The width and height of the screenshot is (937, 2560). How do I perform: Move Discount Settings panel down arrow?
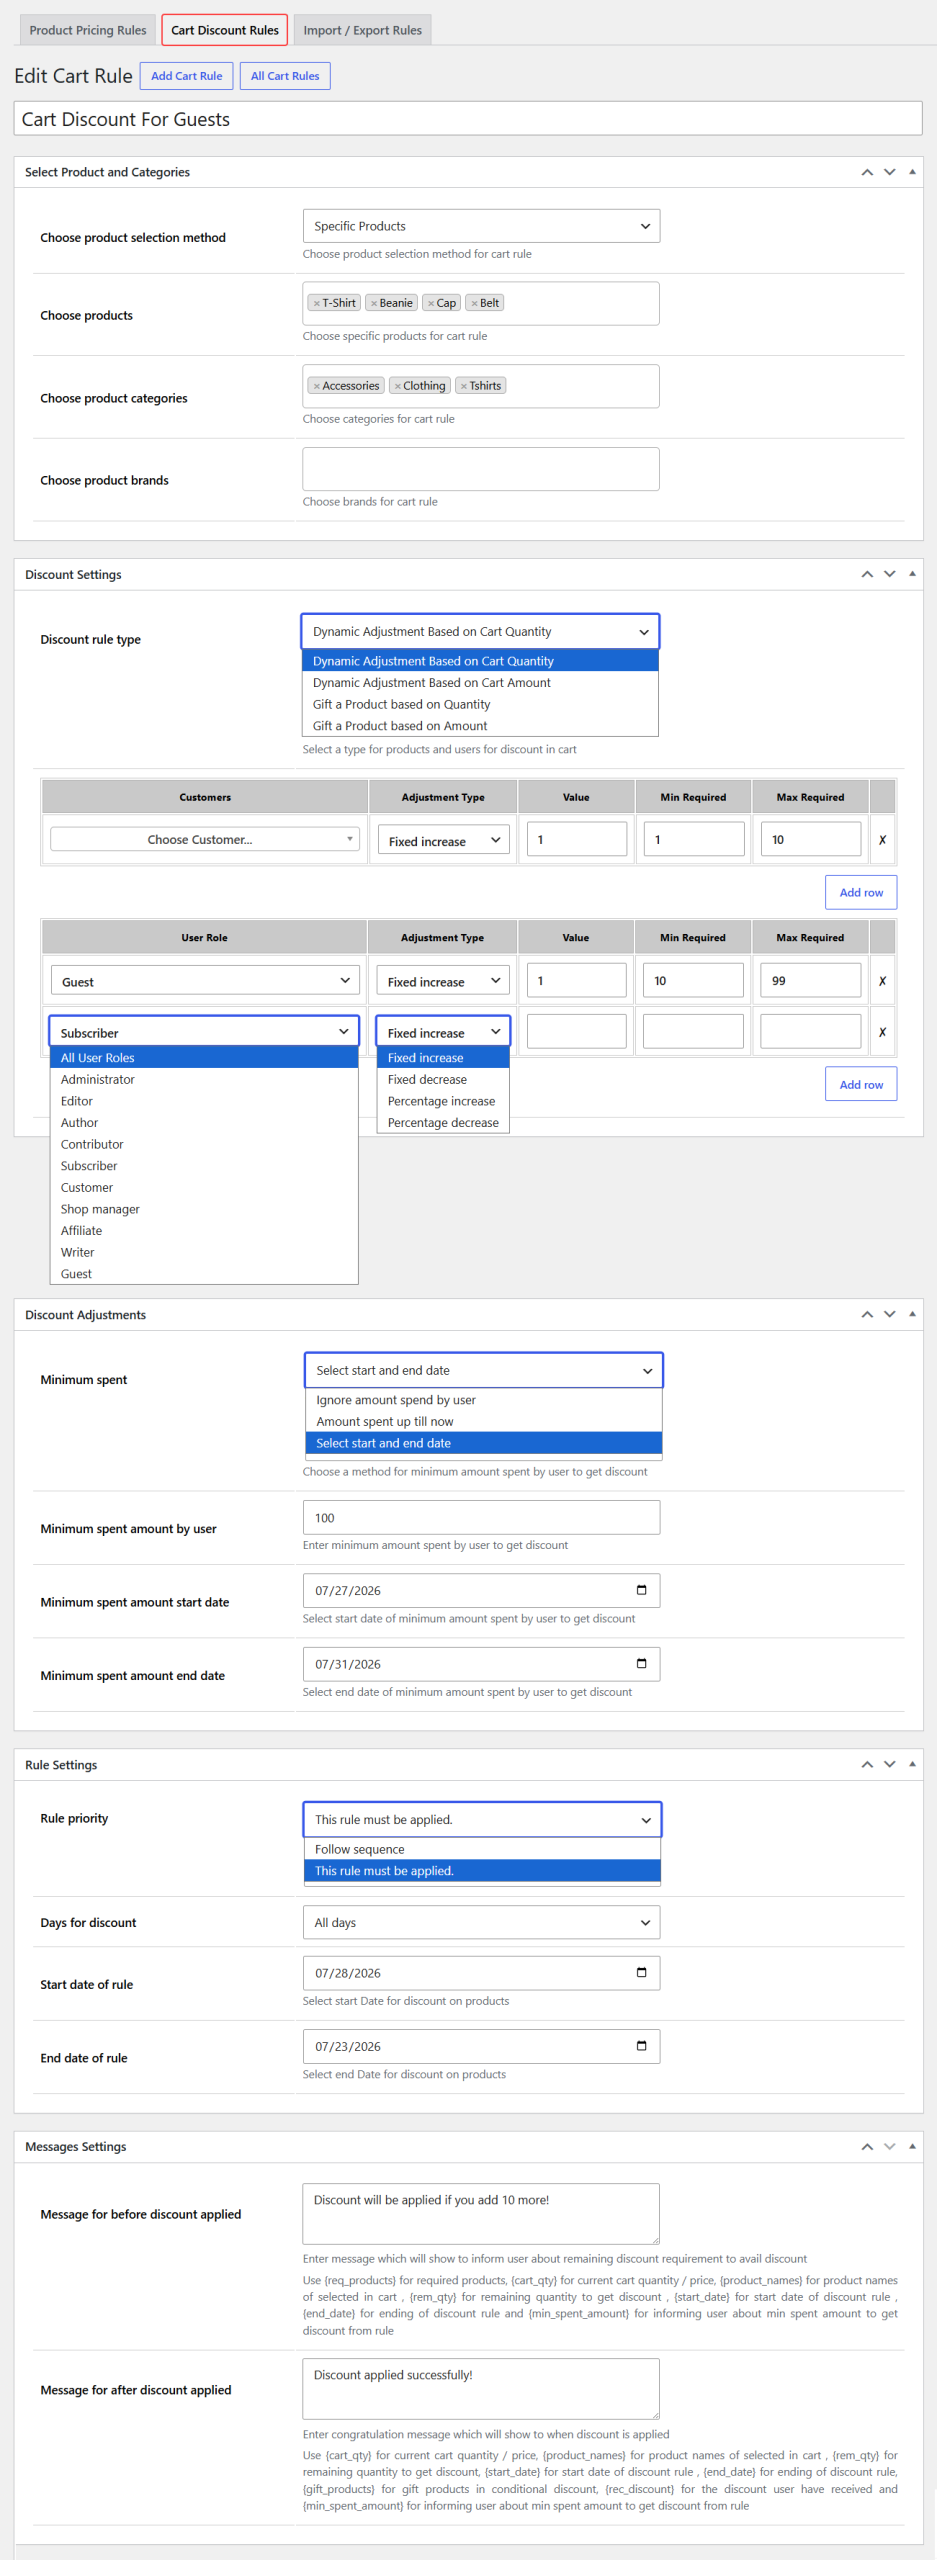click(x=889, y=574)
